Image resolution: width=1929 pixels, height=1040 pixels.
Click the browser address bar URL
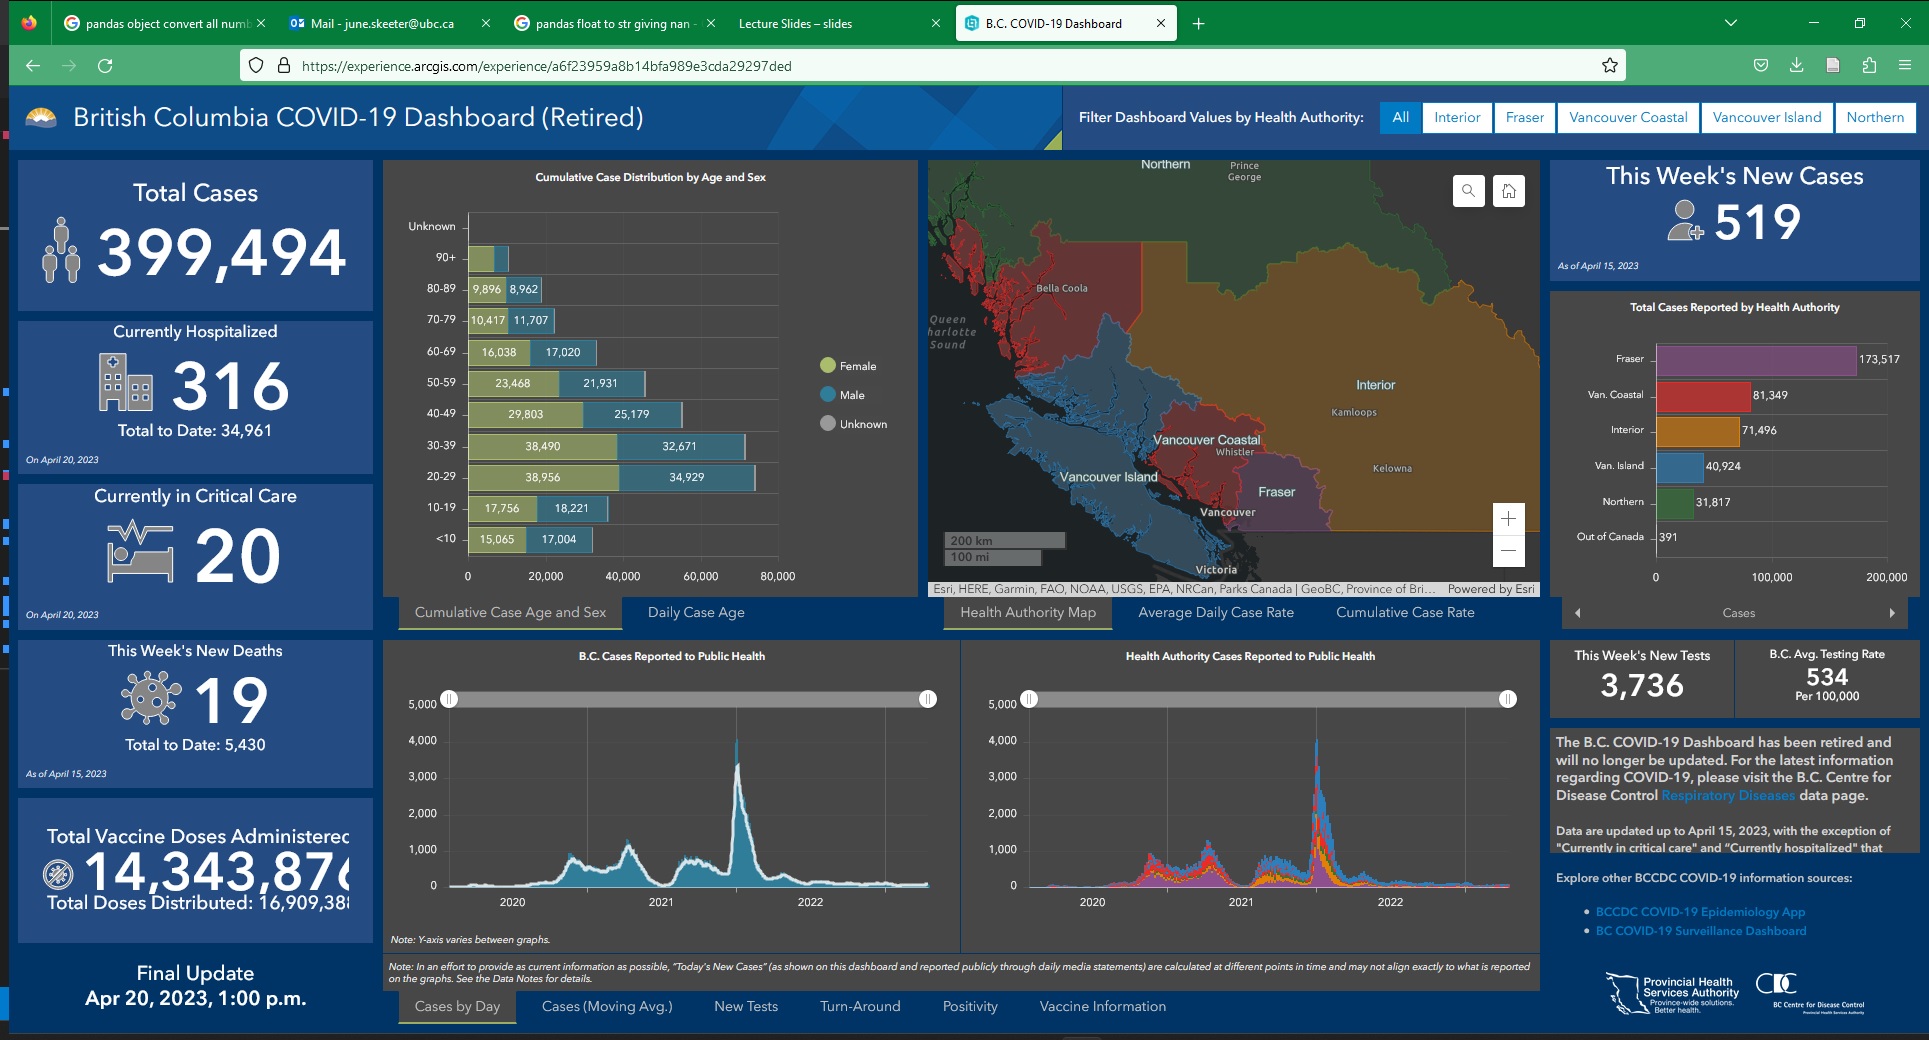pyautogui.click(x=546, y=66)
